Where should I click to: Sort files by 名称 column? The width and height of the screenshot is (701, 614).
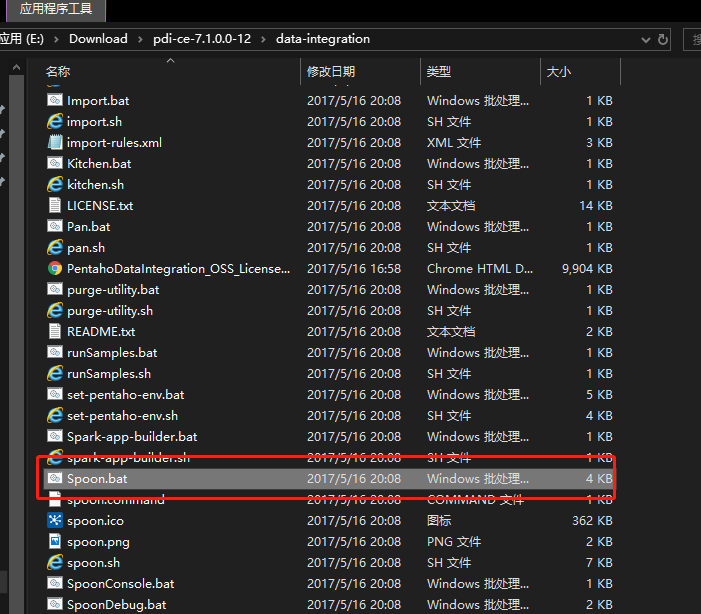[x=58, y=72]
